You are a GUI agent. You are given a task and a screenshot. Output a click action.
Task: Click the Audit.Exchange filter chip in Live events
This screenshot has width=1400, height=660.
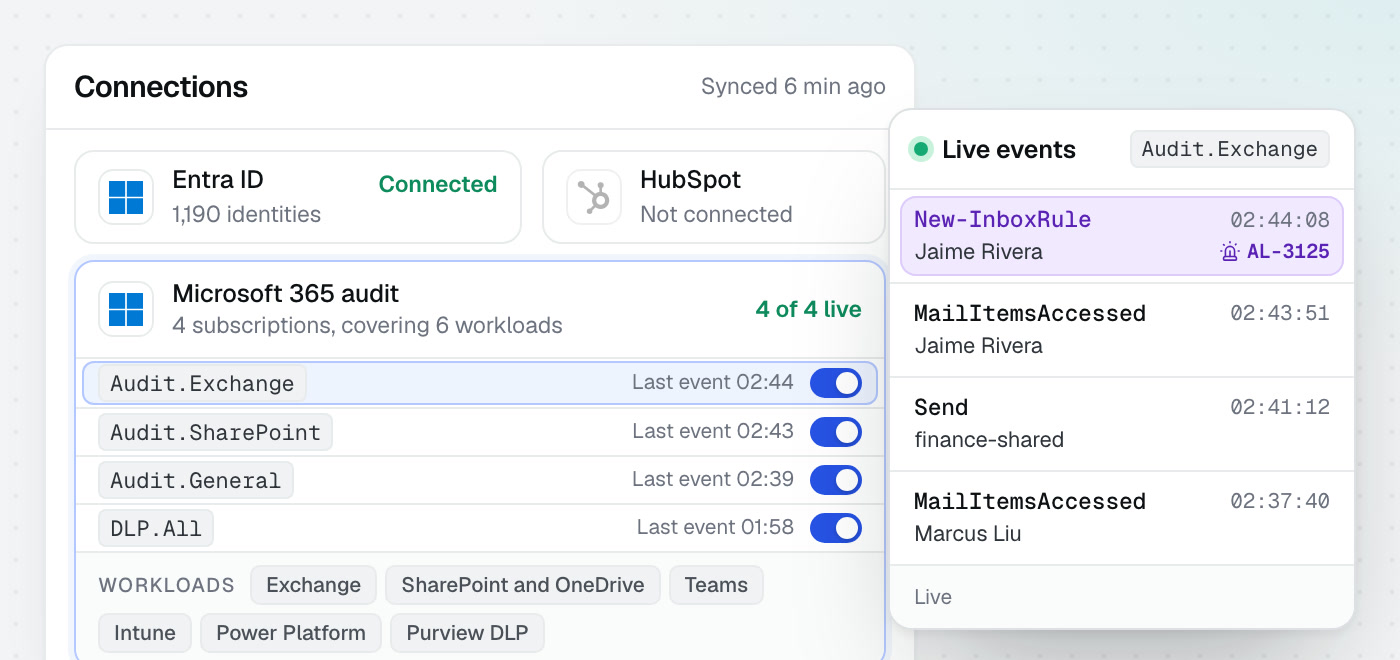point(1230,149)
